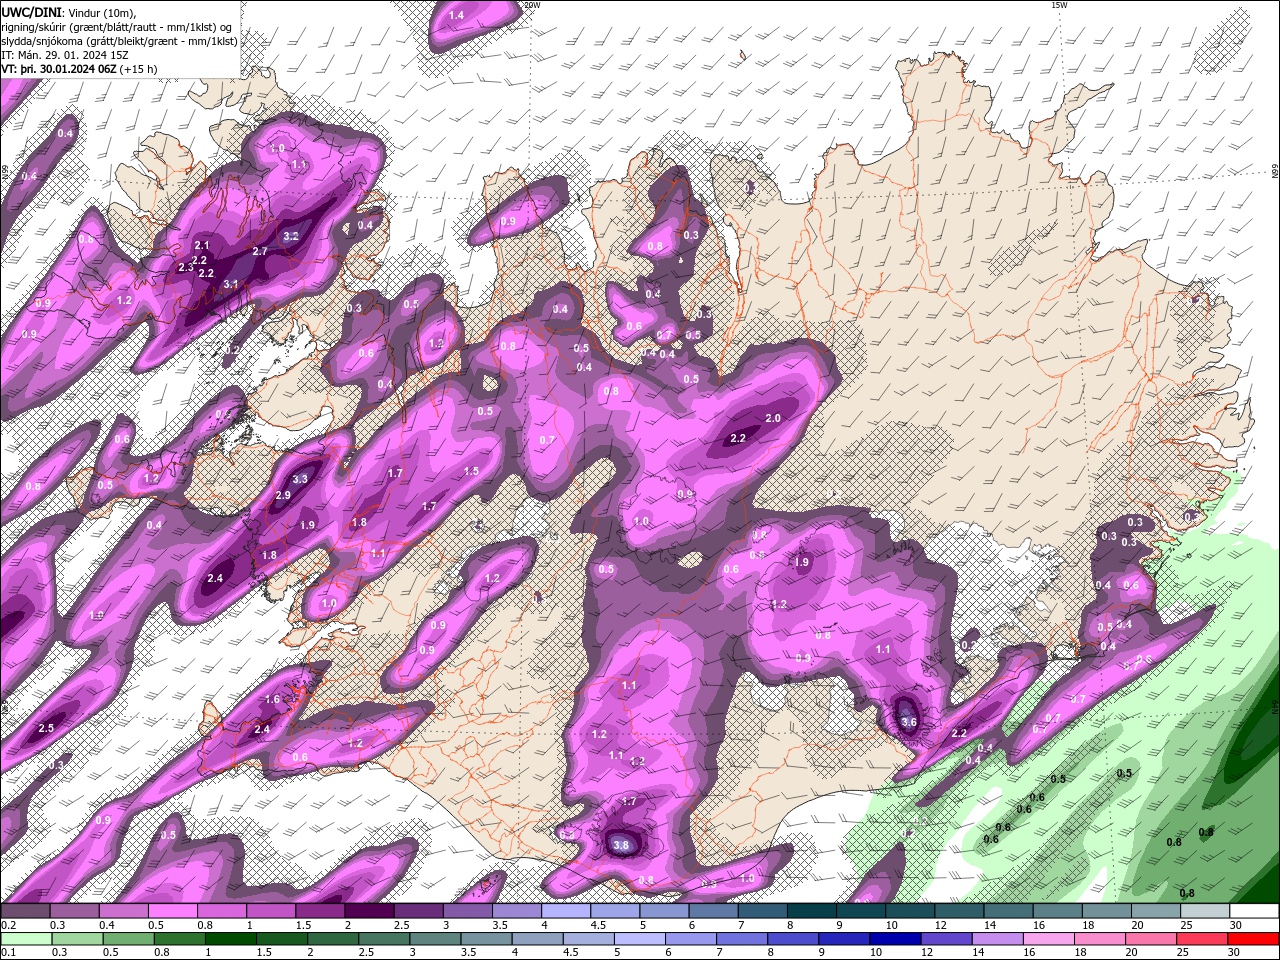
Task: Click the 2.3 value on the map
Action: coord(186,268)
